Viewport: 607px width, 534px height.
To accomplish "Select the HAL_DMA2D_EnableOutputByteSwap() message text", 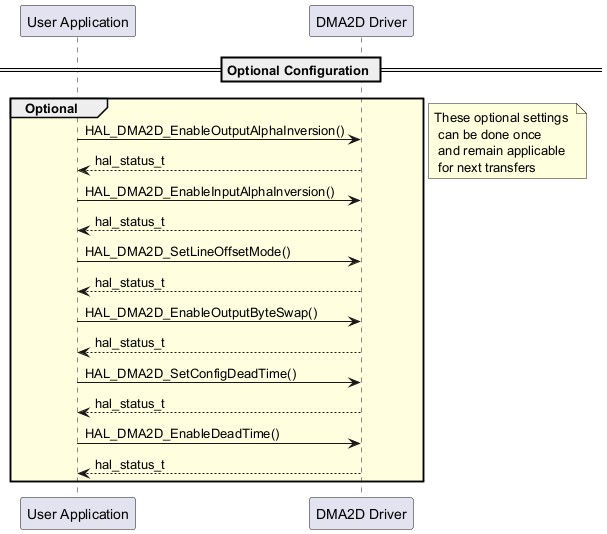I will [201, 312].
